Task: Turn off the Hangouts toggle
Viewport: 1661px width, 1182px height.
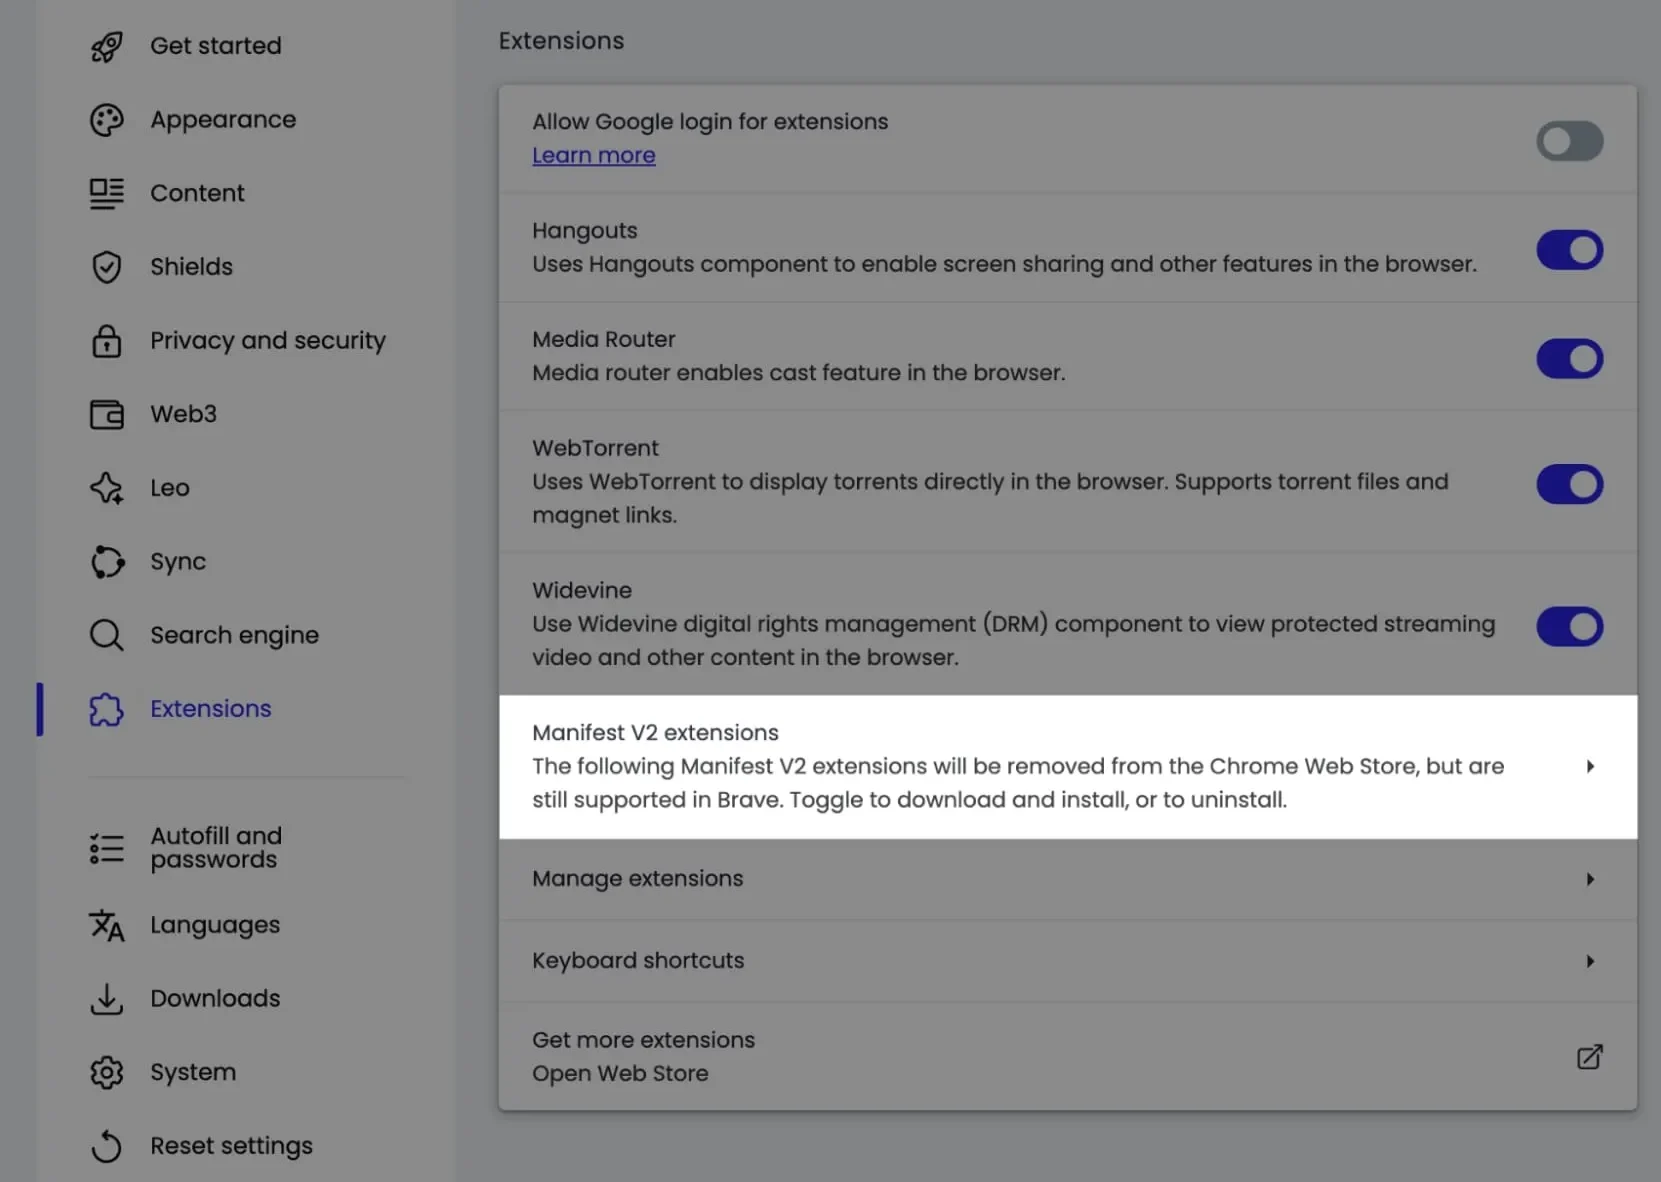Action: click(1570, 250)
